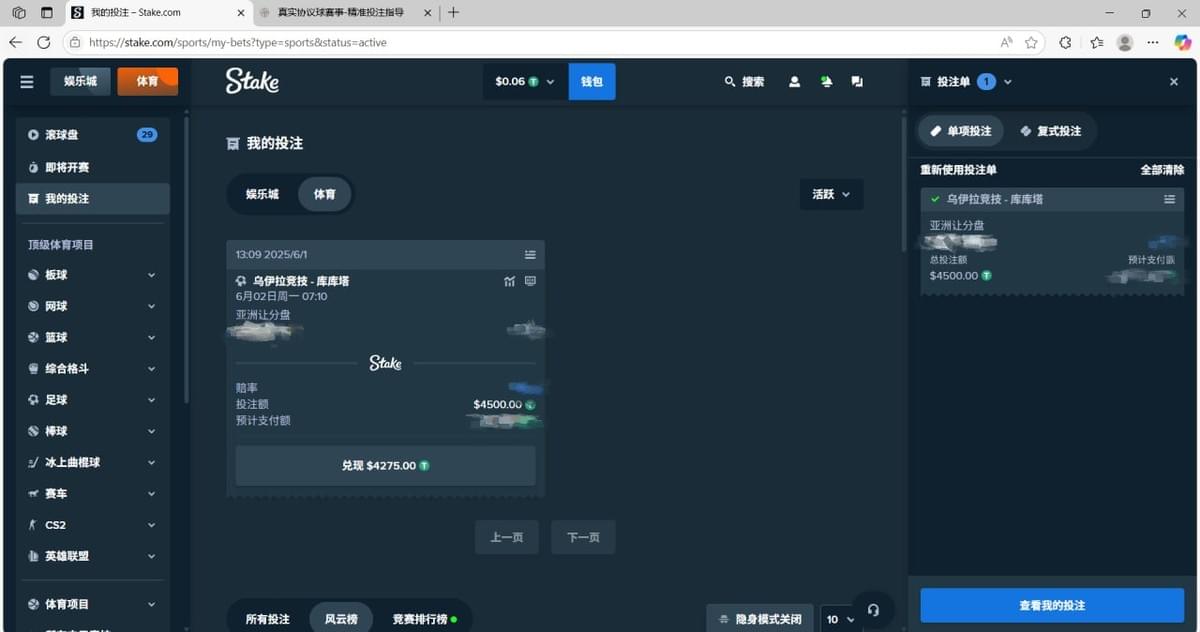Screen dimensions: 1200x632
Task: Open balance currency dropdown
Action: pos(525,82)
